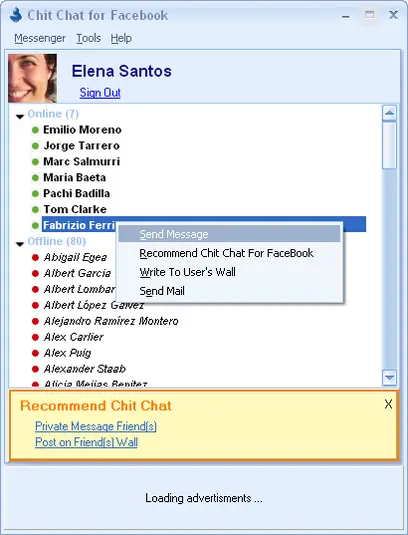Click the green status dot next to Tom Clarke
Viewport: 408px width, 535px height.
[x=35, y=209]
